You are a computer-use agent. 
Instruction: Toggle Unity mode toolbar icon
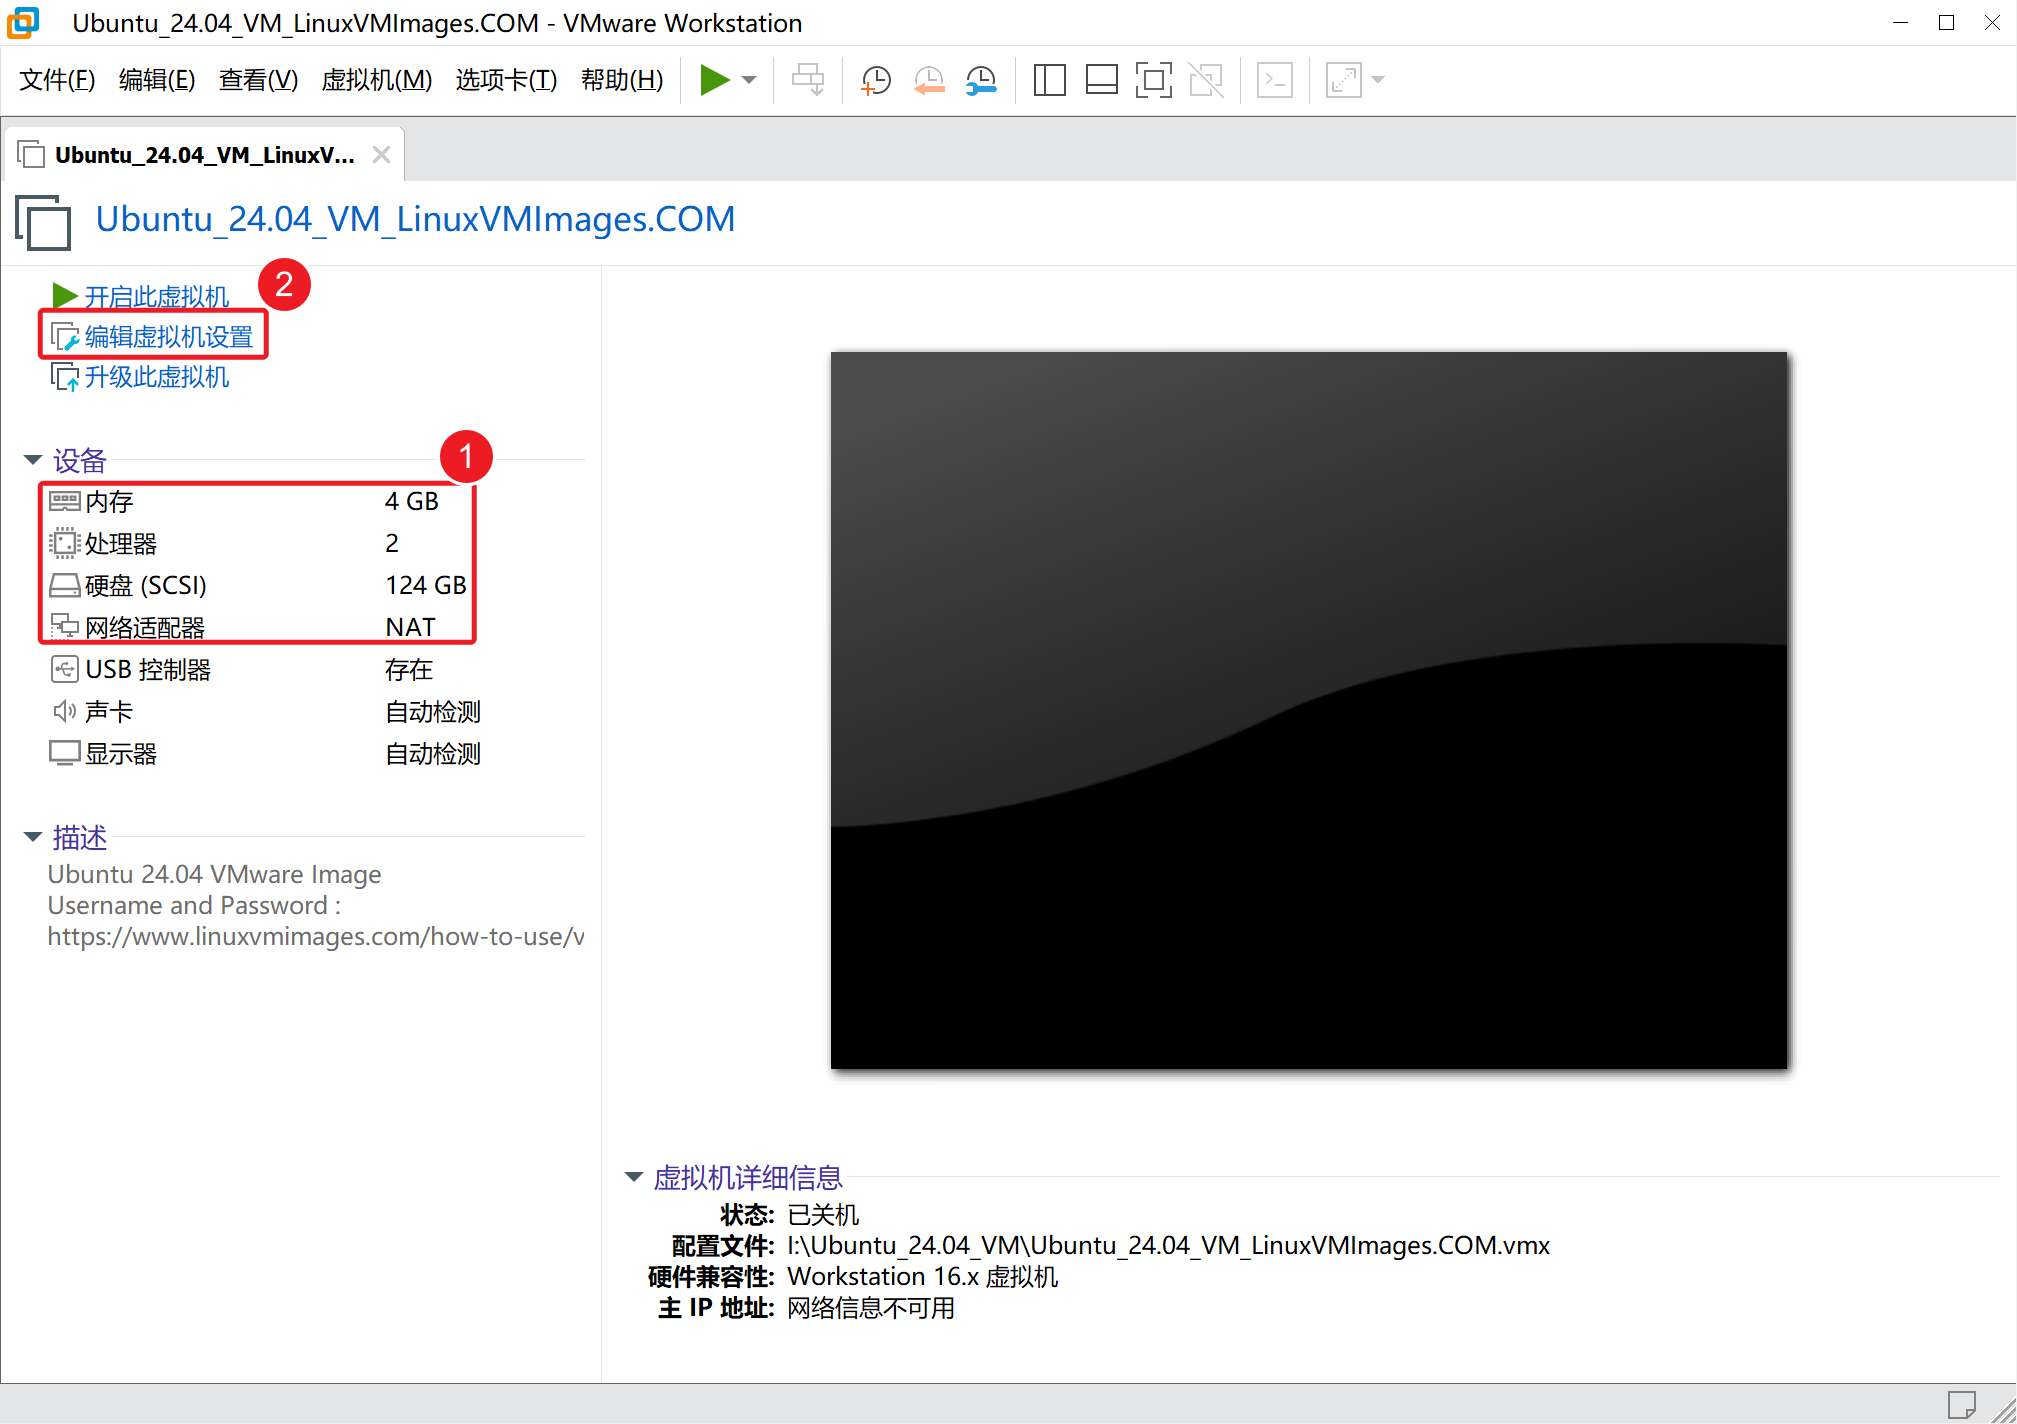1206,80
